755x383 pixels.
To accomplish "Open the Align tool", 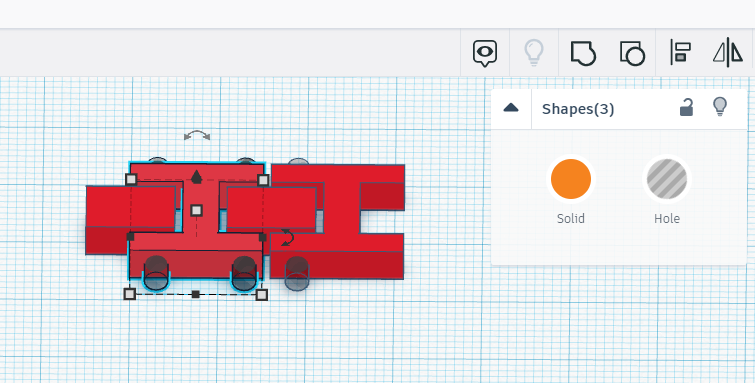I will (680, 53).
